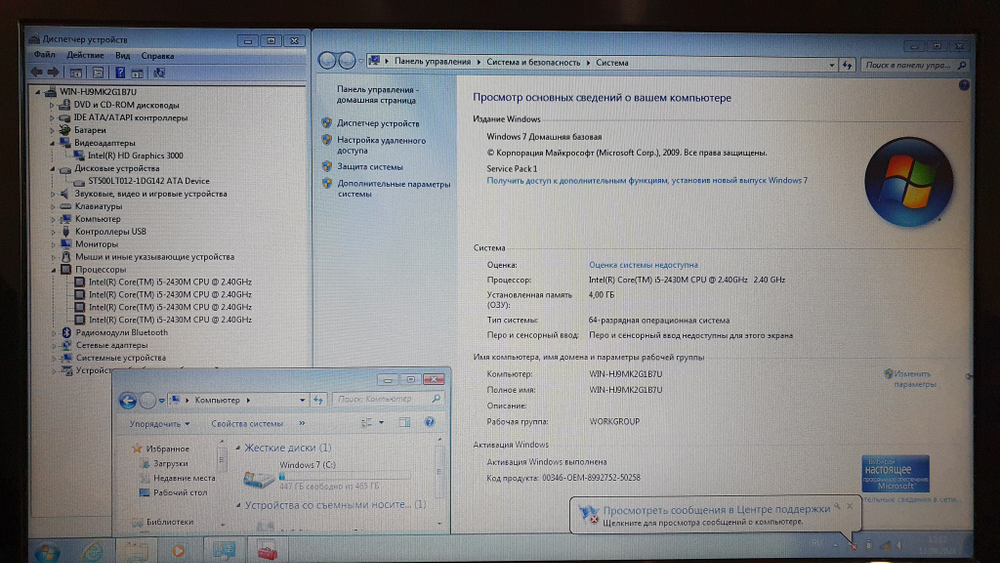Open Windows Media Player from the taskbar

[x=179, y=551]
